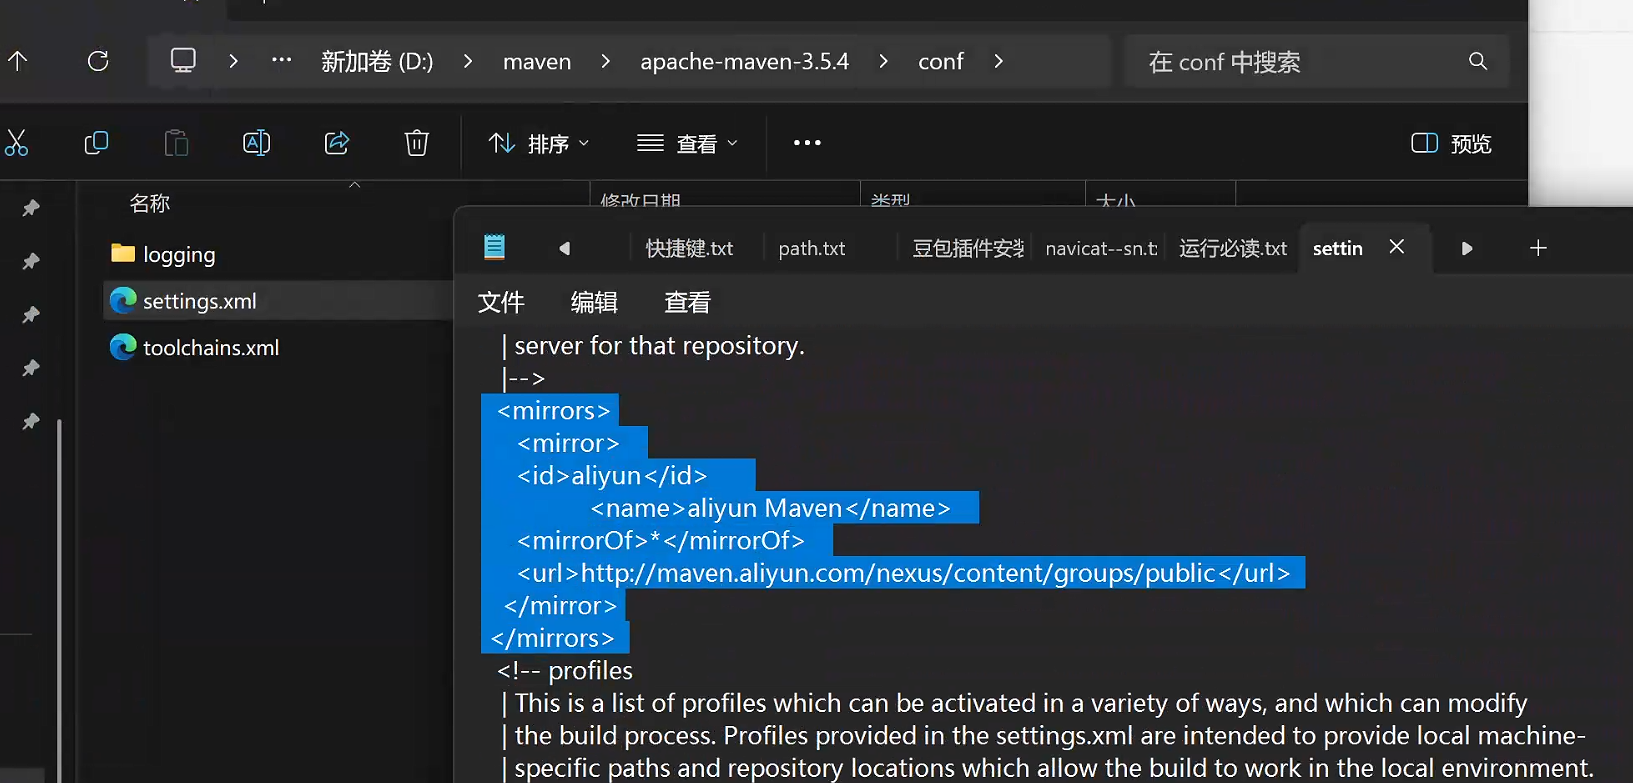Viewport: 1633px width, 783px height.
Task: Open the See more three-dot menu
Action: pos(807,143)
